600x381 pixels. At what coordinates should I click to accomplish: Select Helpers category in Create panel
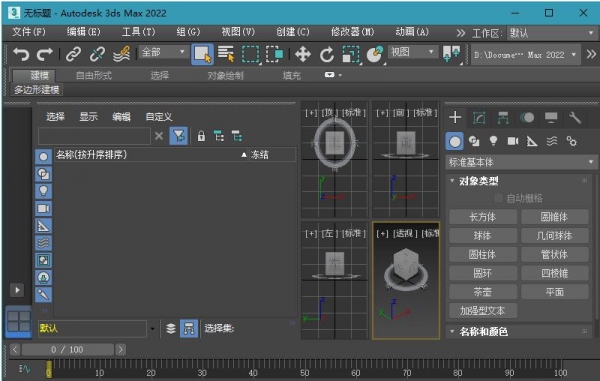pyautogui.click(x=532, y=141)
